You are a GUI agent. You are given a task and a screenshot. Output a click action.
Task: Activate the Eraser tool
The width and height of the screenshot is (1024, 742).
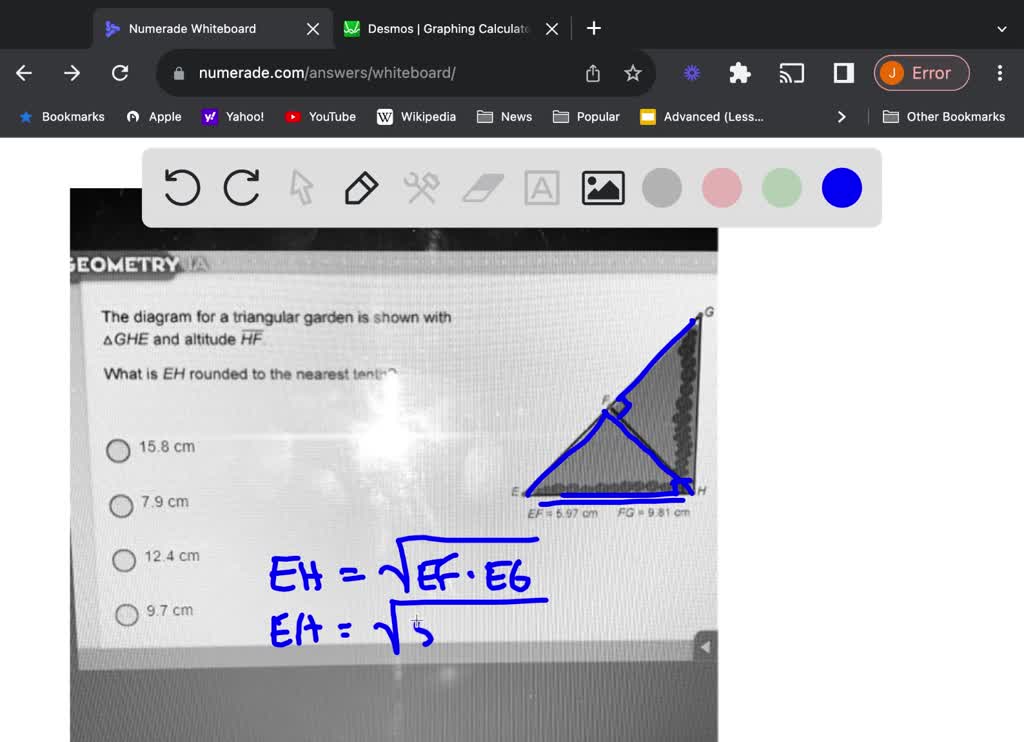pyautogui.click(x=481, y=187)
